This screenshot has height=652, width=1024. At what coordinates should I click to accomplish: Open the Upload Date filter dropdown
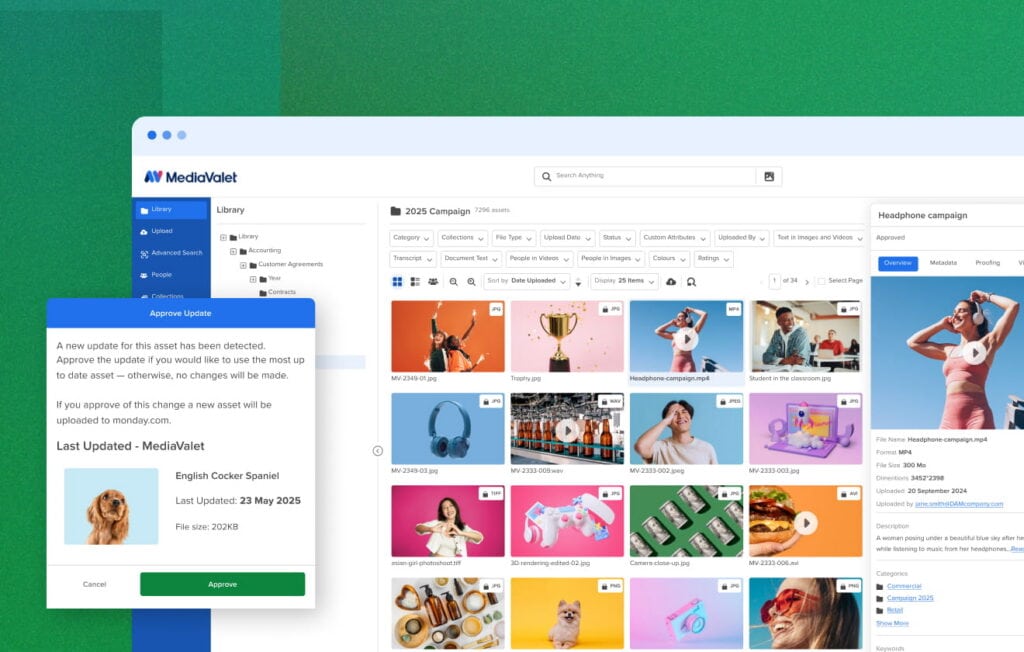point(567,238)
